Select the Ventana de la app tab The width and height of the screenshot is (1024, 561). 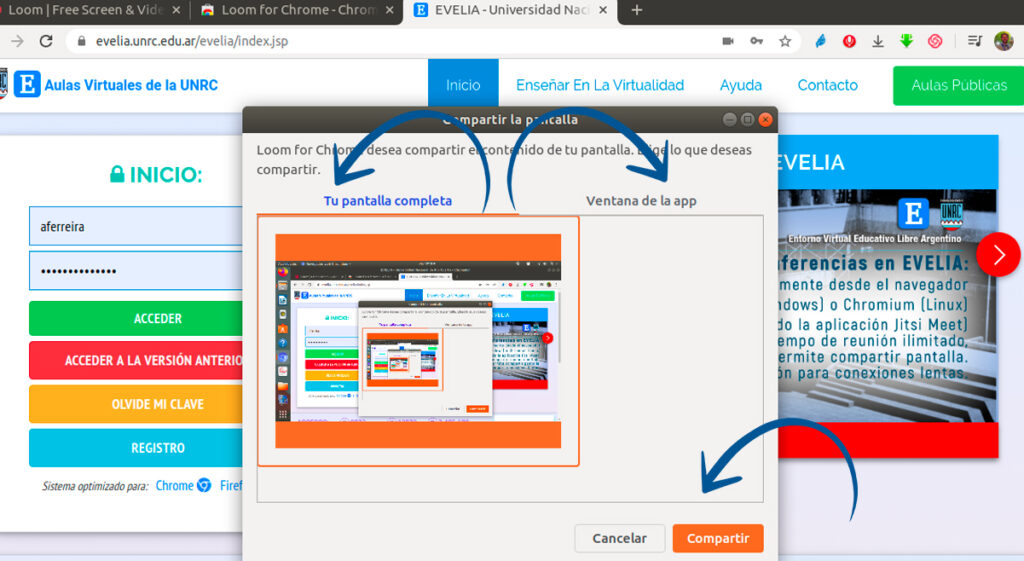click(x=641, y=200)
